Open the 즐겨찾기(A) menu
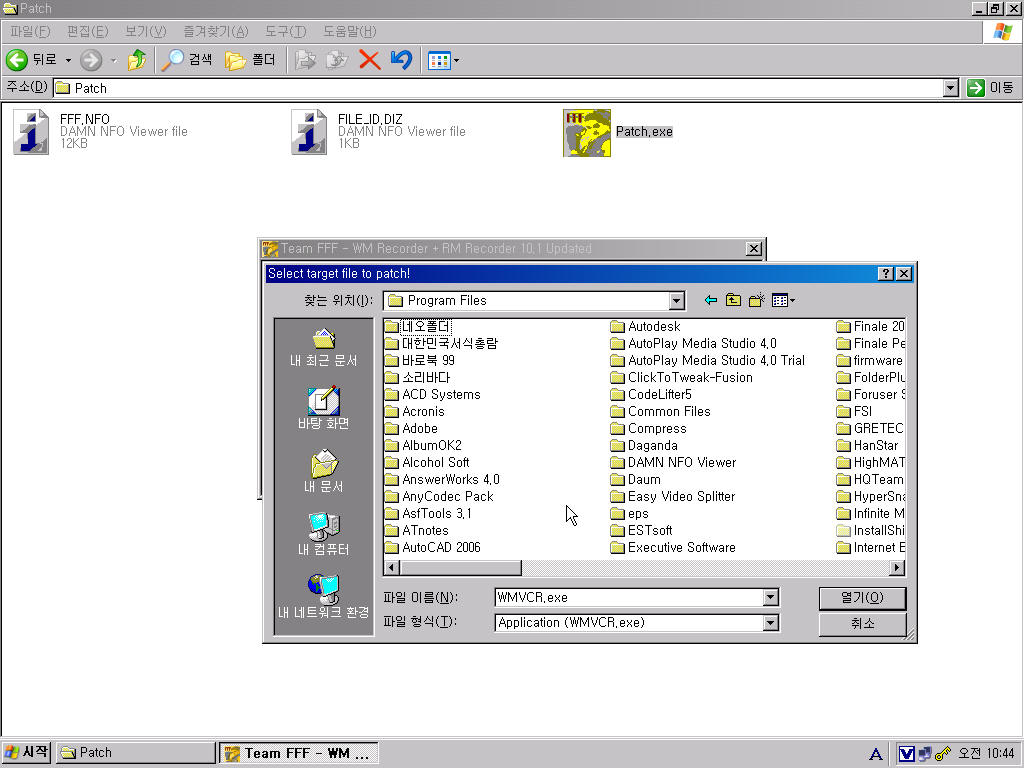1024x768 pixels. tap(216, 31)
